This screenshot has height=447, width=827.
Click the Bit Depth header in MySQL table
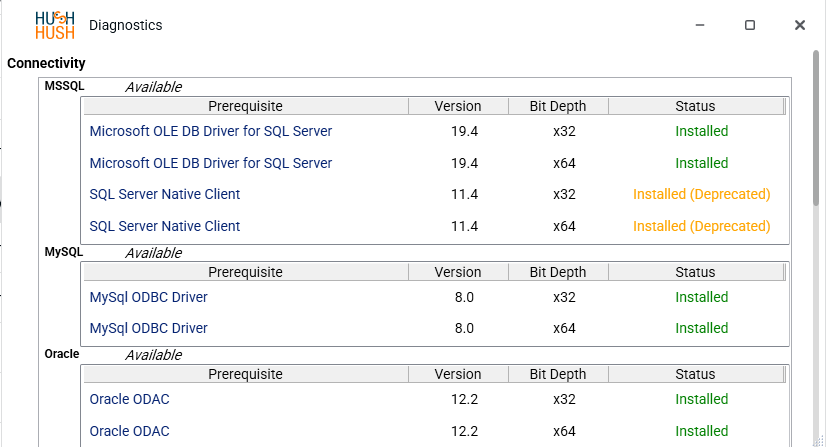[x=558, y=272]
